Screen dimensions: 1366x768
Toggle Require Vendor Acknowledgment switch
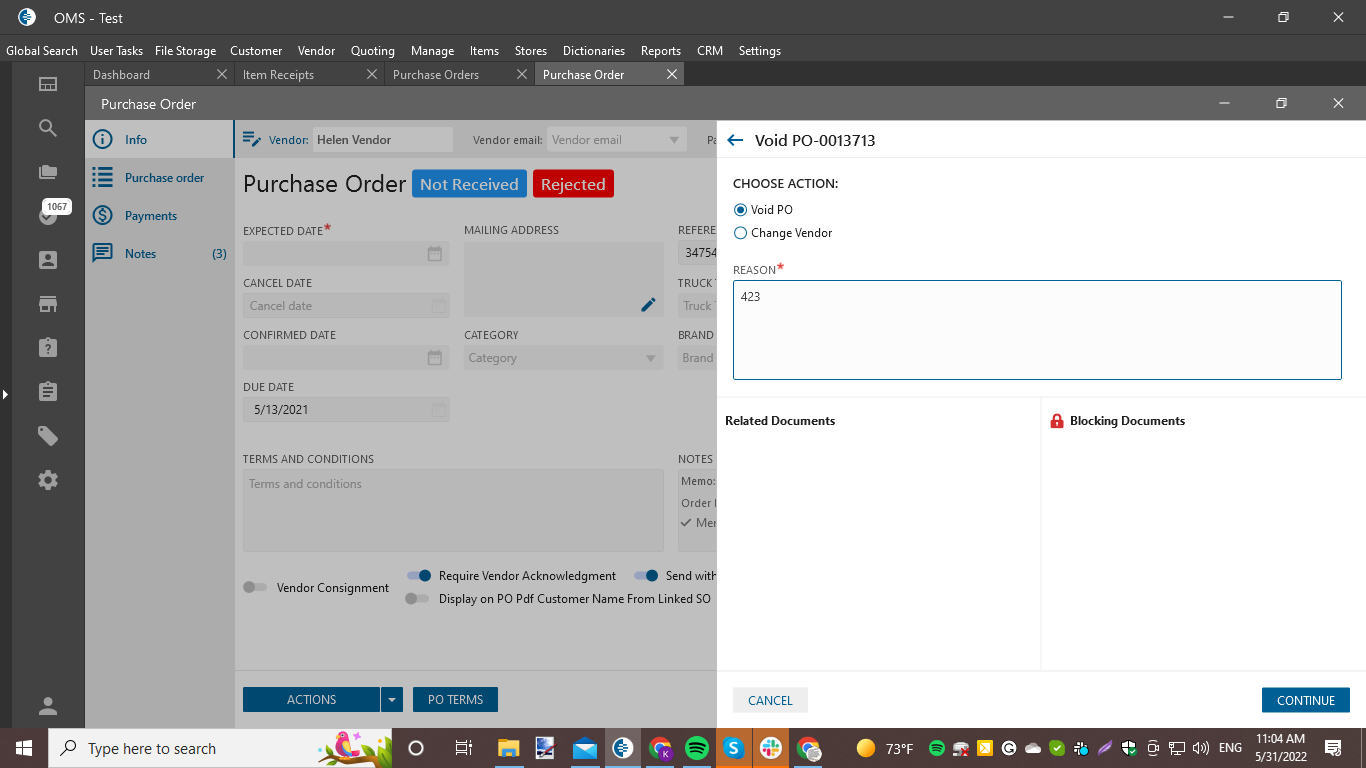(x=419, y=576)
